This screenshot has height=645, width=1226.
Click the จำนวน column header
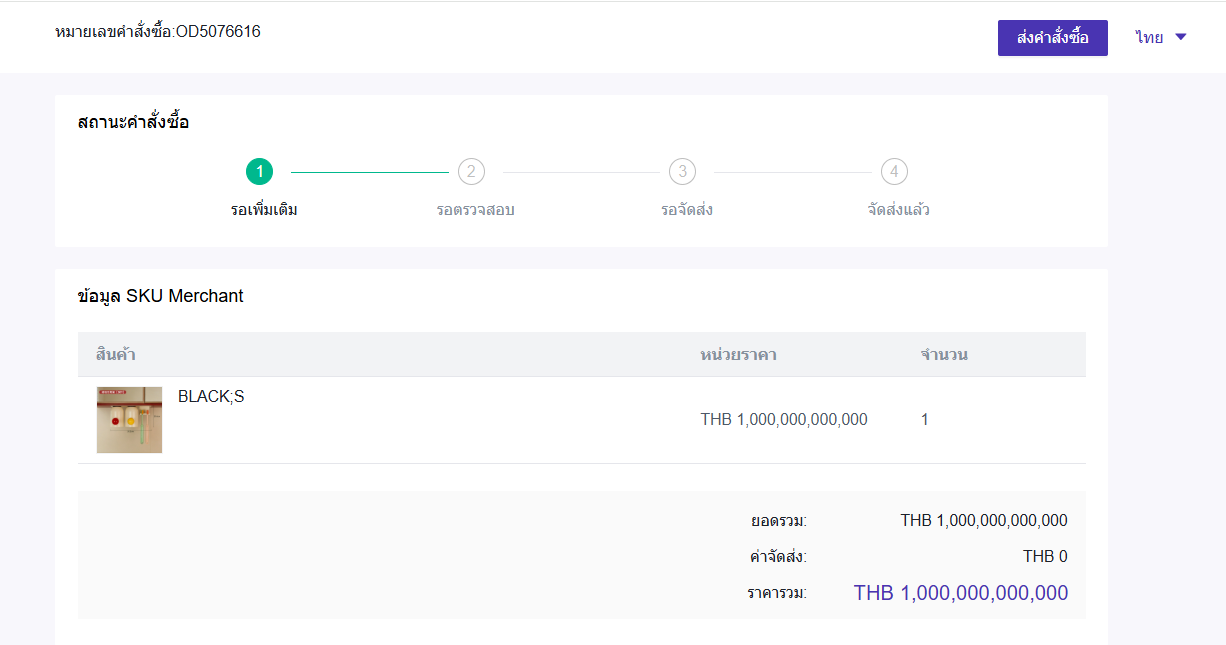click(x=943, y=355)
